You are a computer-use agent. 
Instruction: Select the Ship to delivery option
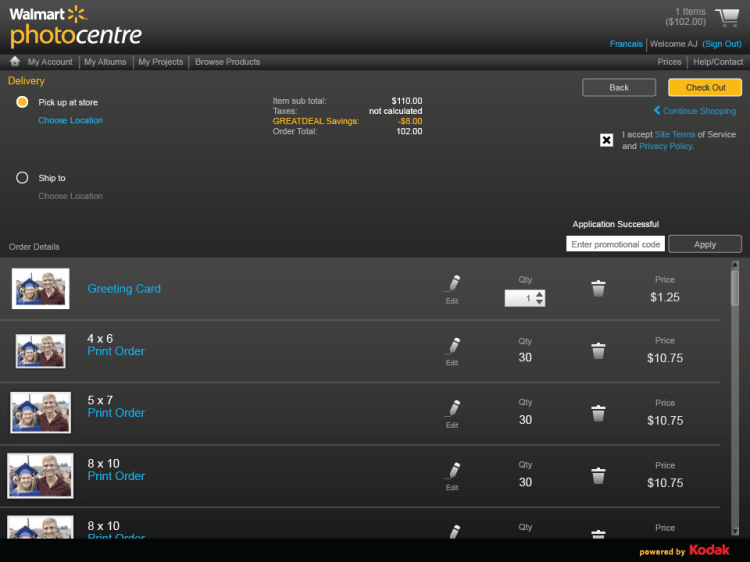tap(22, 178)
